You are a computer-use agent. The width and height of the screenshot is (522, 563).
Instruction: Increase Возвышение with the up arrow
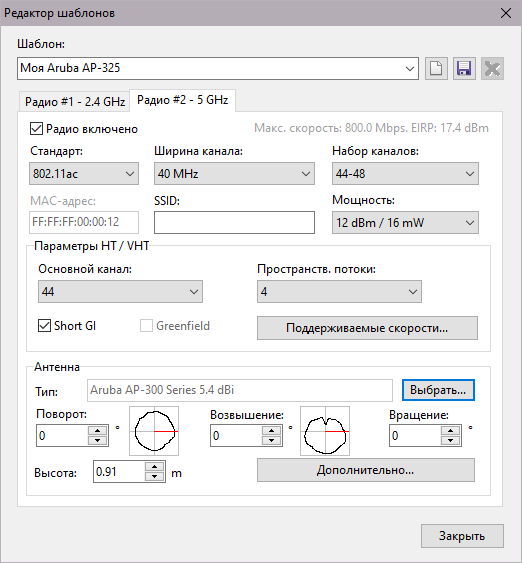tap(271, 431)
